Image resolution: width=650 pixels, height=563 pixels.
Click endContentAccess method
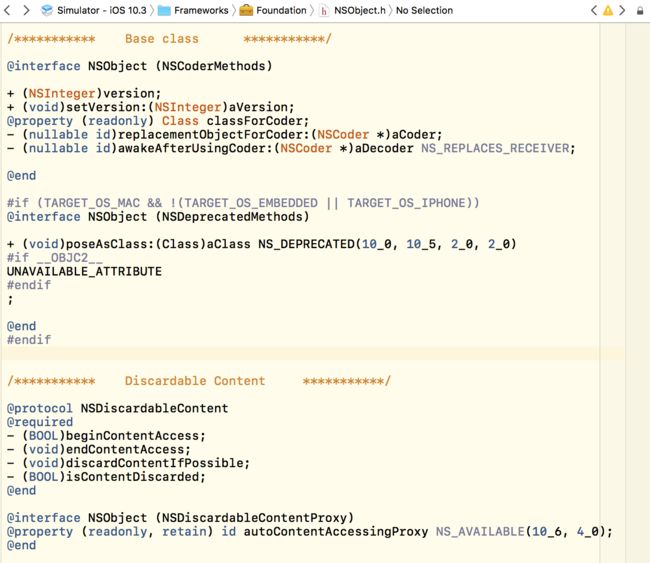125,449
